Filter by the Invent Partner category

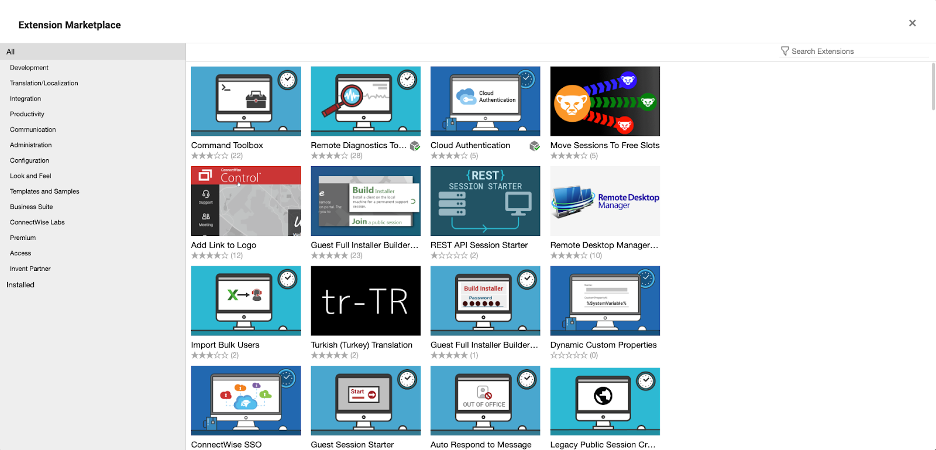(30, 269)
